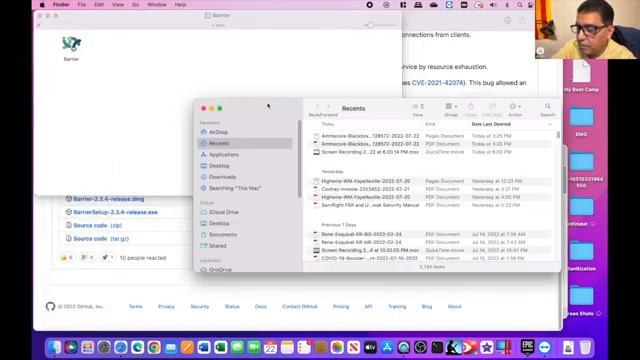Launch Google Chrome from the Dock
The height and width of the screenshot is (360, 640).
point(154,347)
